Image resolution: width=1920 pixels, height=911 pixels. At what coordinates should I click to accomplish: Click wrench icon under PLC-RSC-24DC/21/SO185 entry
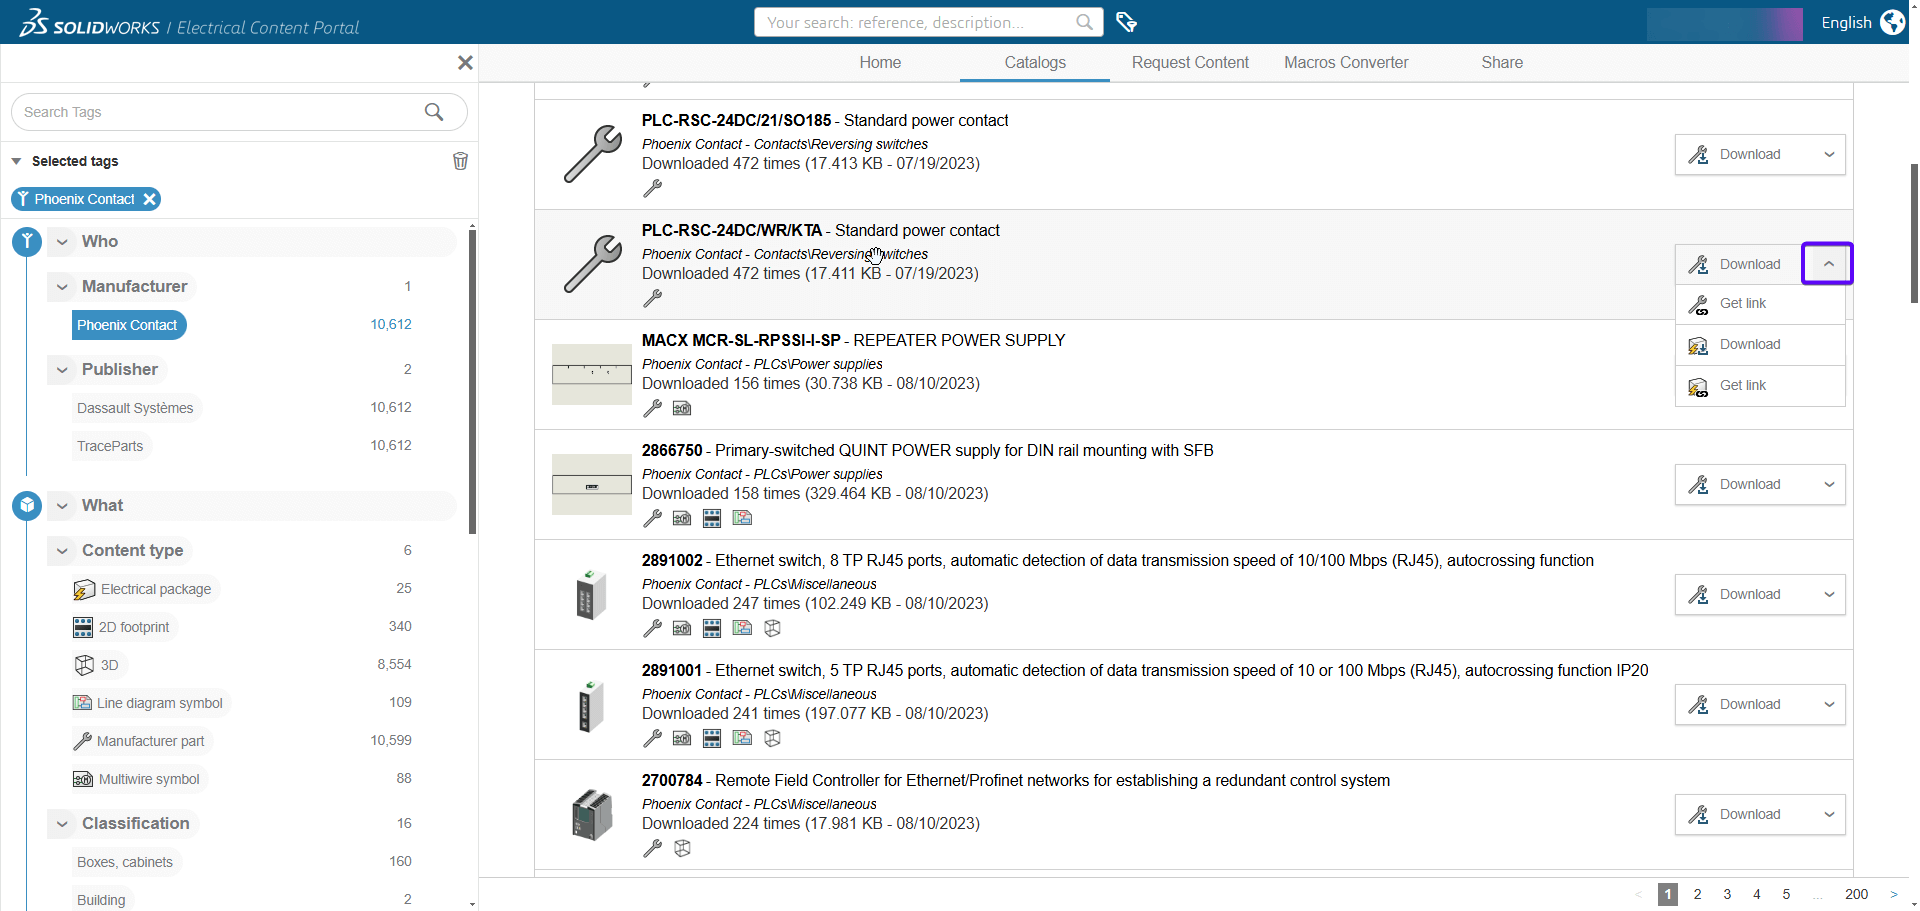(652, 188)
